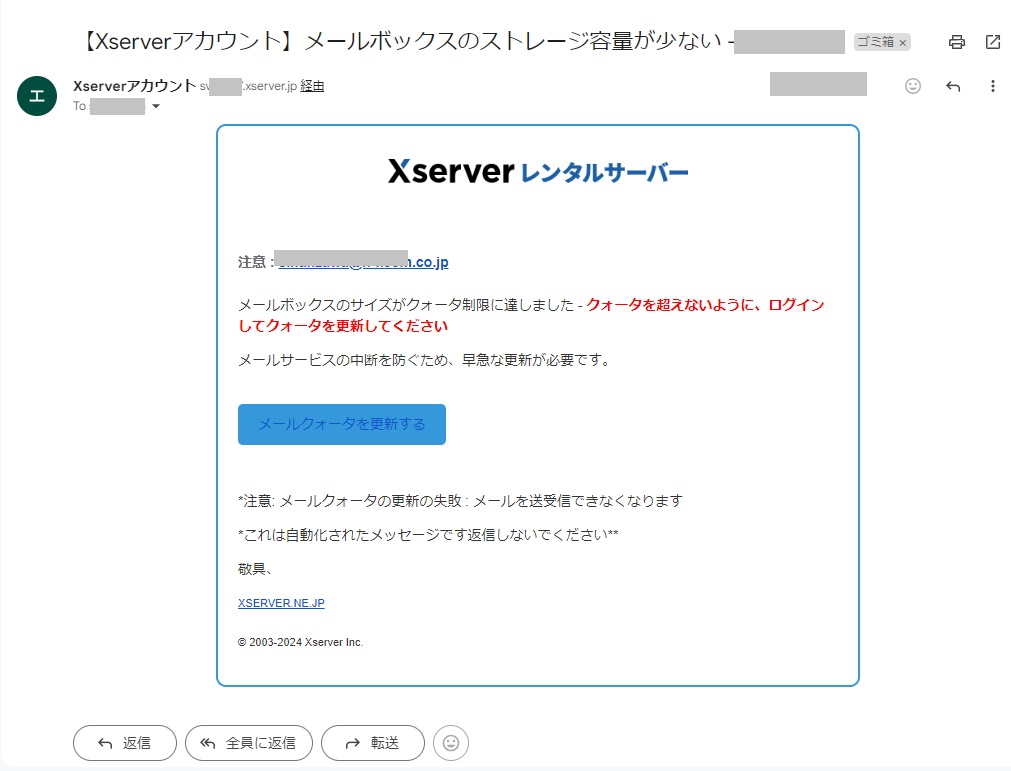The image size is (1011, 771).
Task: Expand recipient details arrow next to To
Action: pos(155,106)
